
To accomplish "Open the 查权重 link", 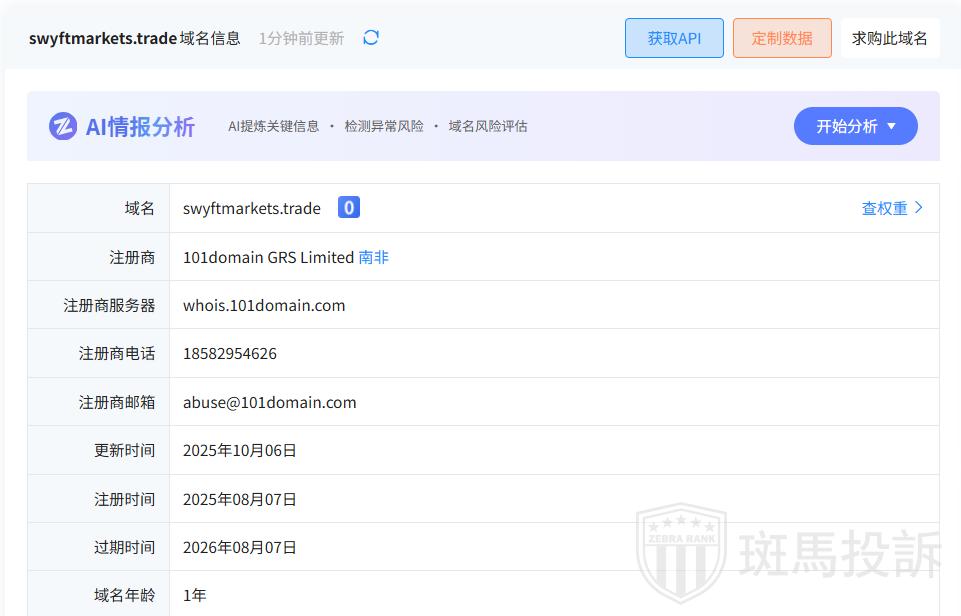I will pyautogui.click(x=884, y=208).
